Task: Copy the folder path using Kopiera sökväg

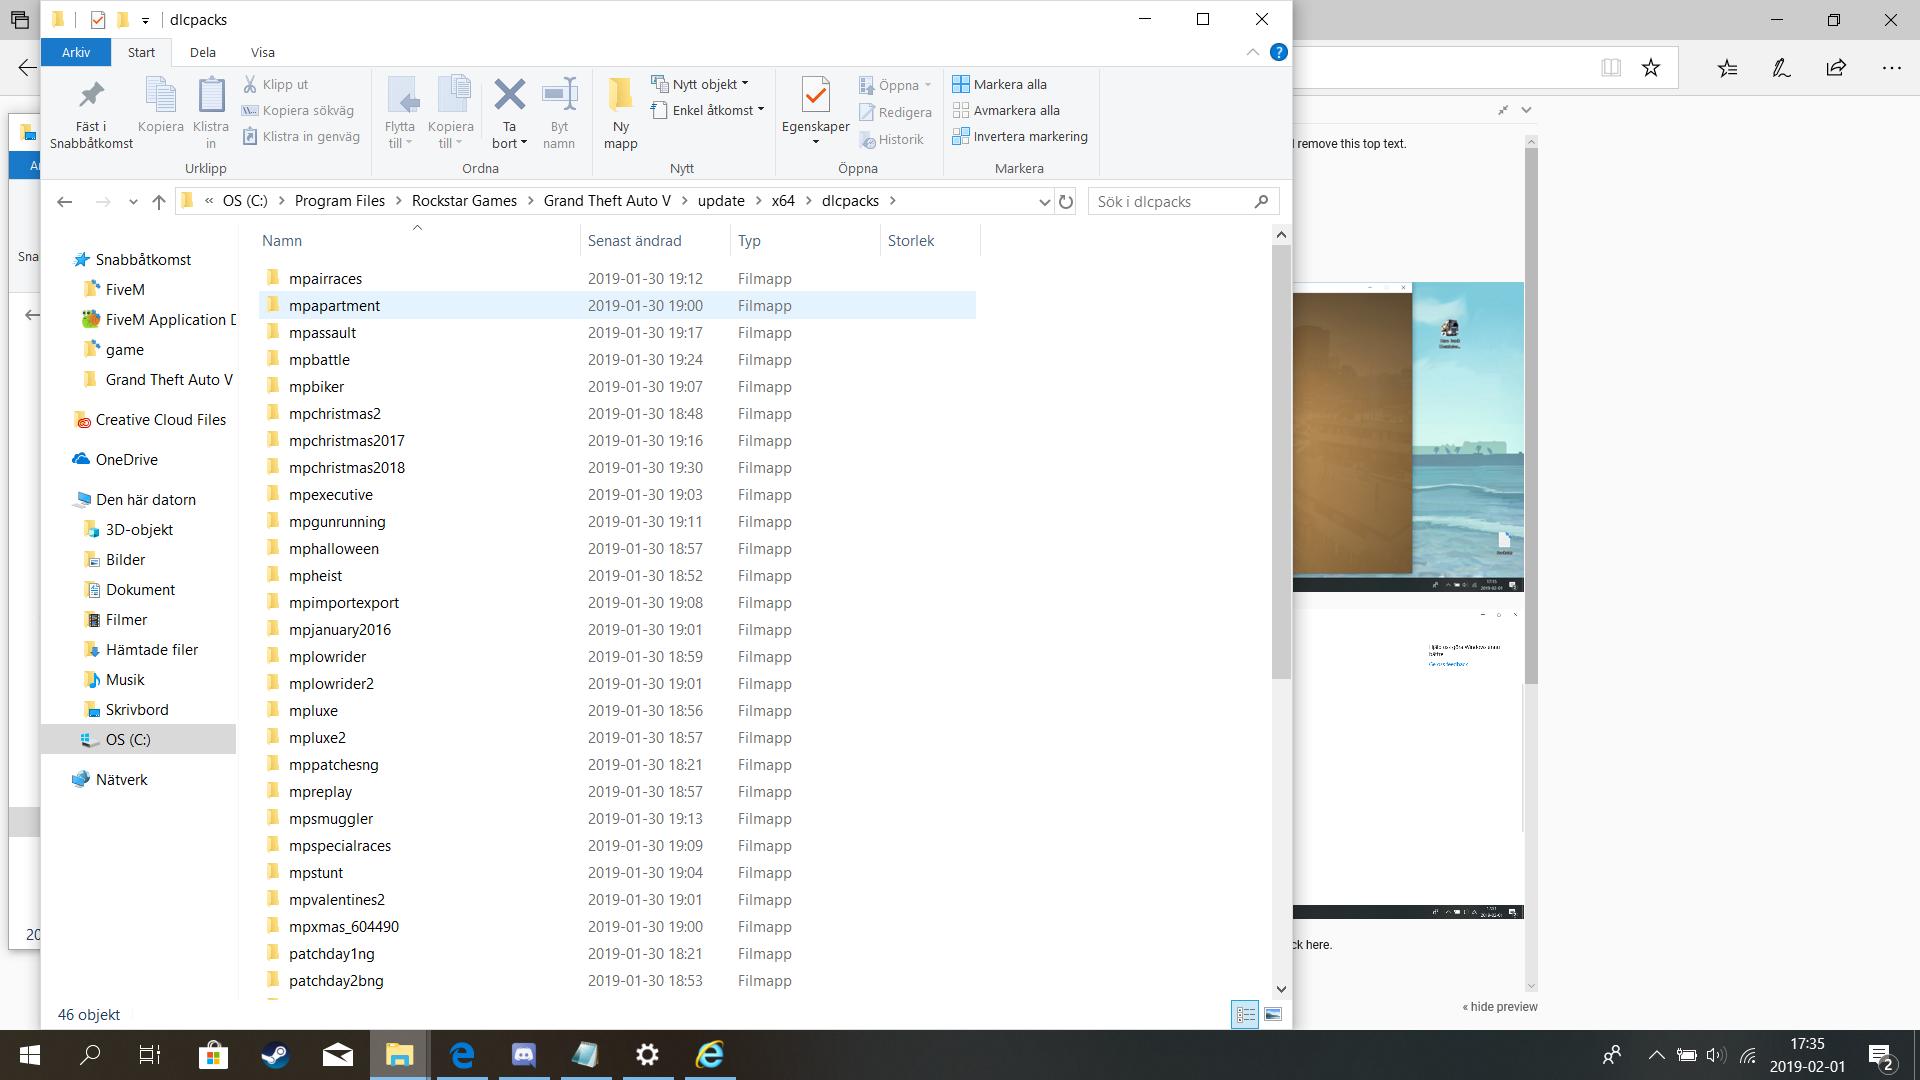Action: pyautogui.click(x=298, y=110)
